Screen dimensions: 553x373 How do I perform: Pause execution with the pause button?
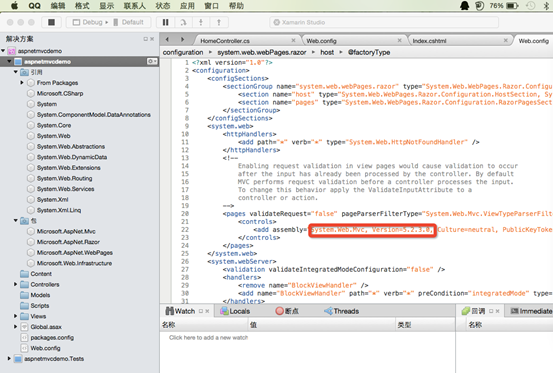165,22
